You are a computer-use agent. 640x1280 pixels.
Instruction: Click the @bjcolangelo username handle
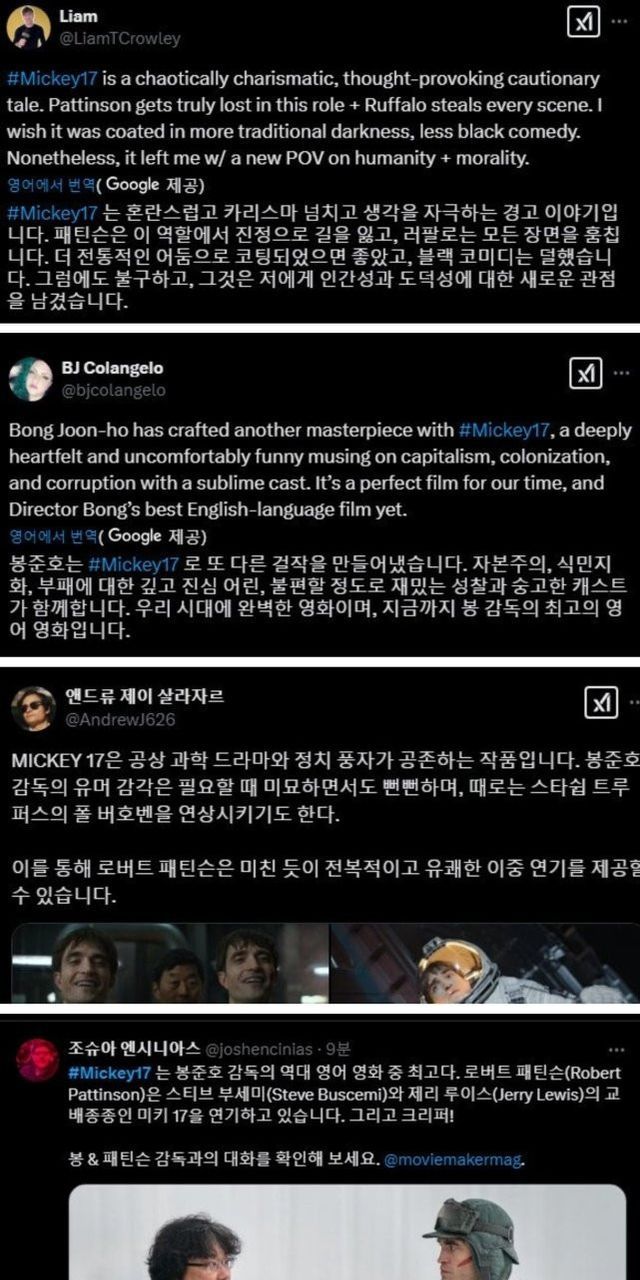[x=116, y=391]
